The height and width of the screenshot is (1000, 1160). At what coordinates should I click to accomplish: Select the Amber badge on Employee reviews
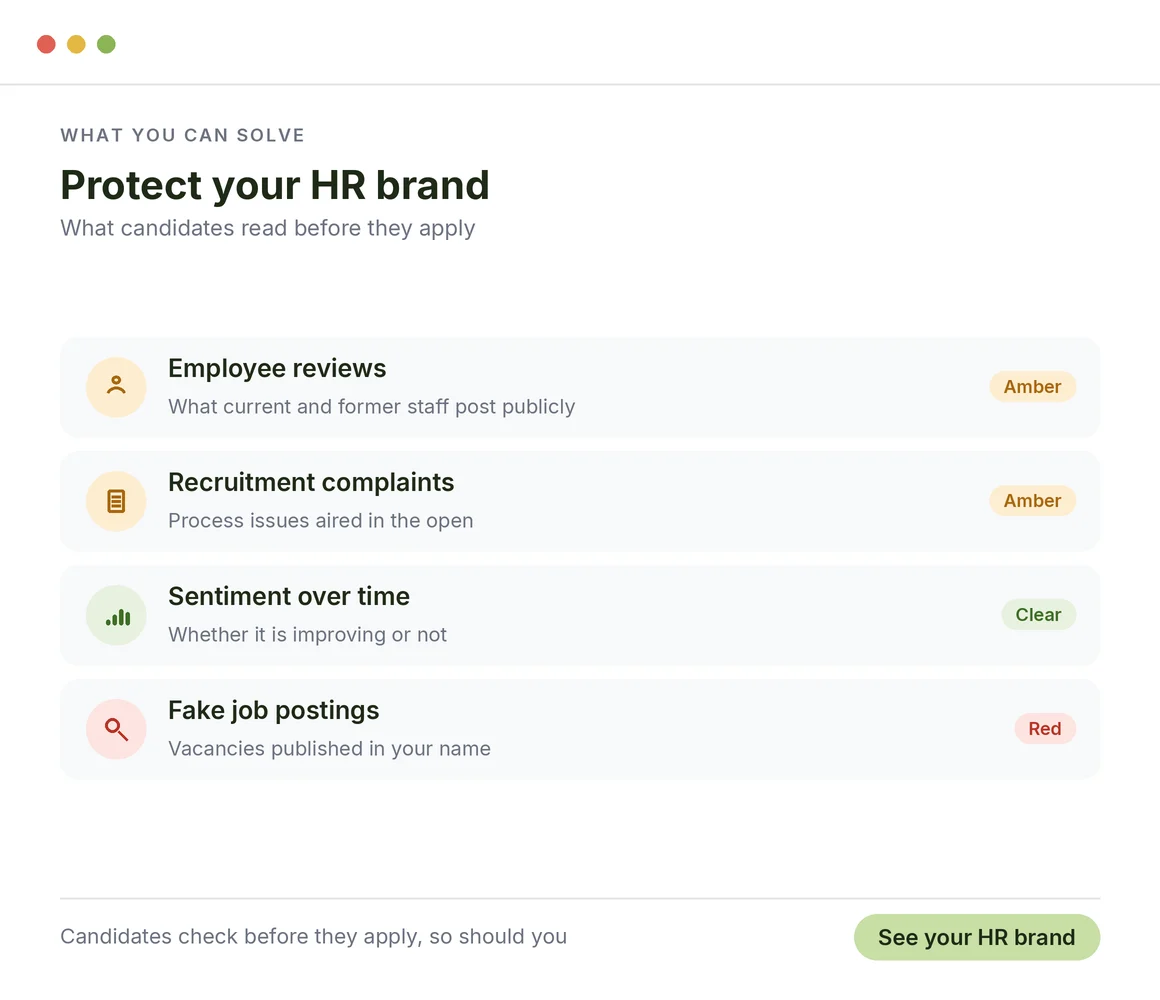pyautogui.click(x=1032, y=387)
